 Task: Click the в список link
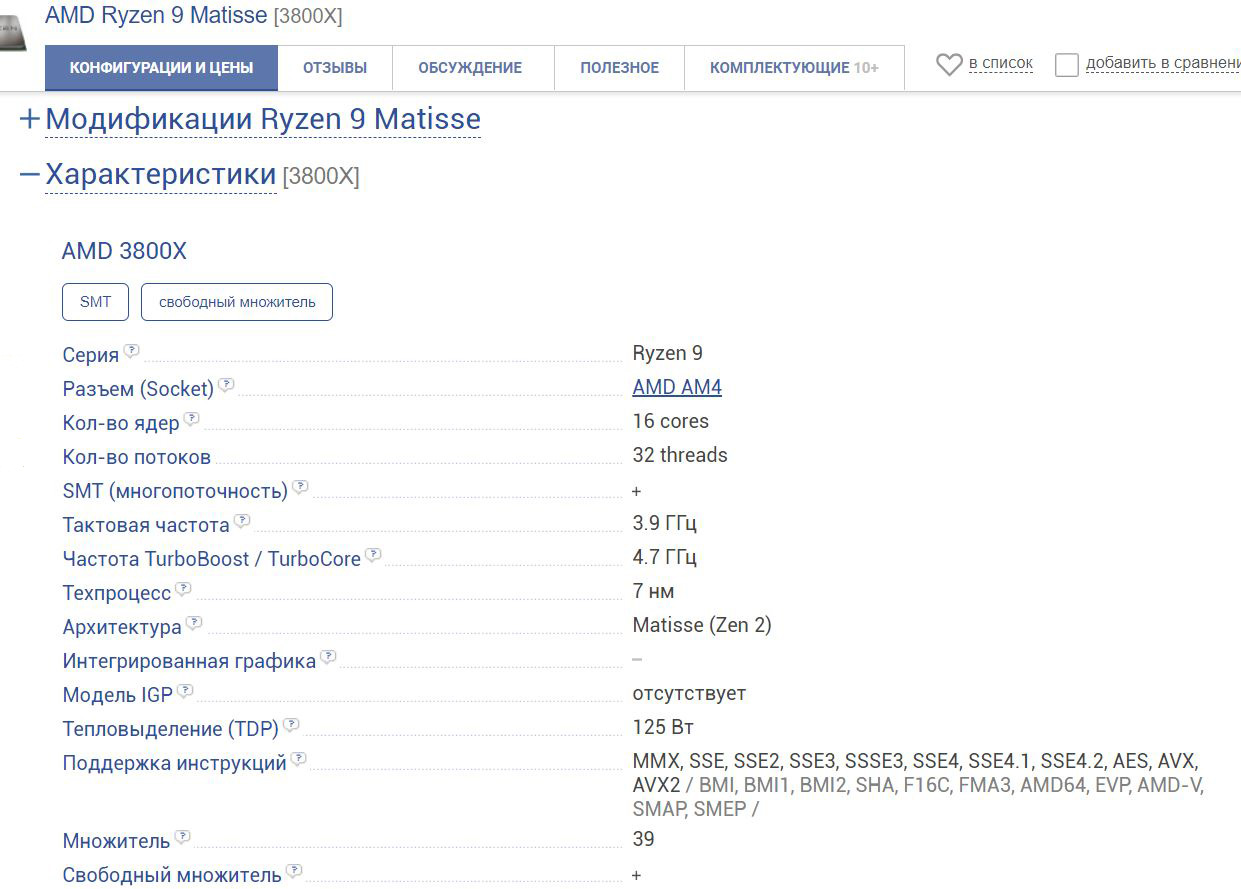pos(1001,63)
